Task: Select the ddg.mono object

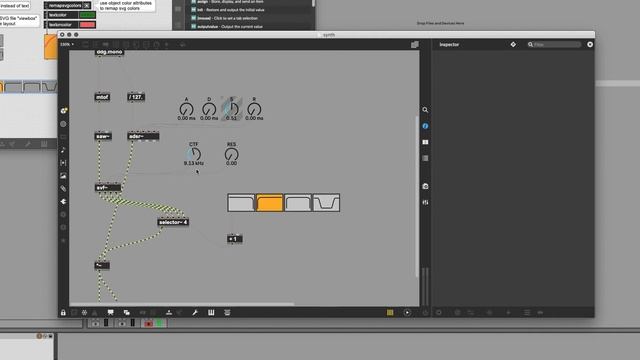Action: pos(109,52)
